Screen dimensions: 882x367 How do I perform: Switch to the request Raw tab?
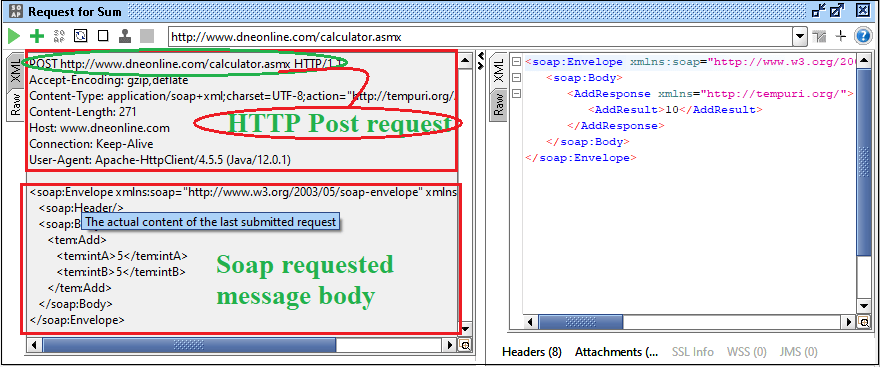tap(16, 105)
